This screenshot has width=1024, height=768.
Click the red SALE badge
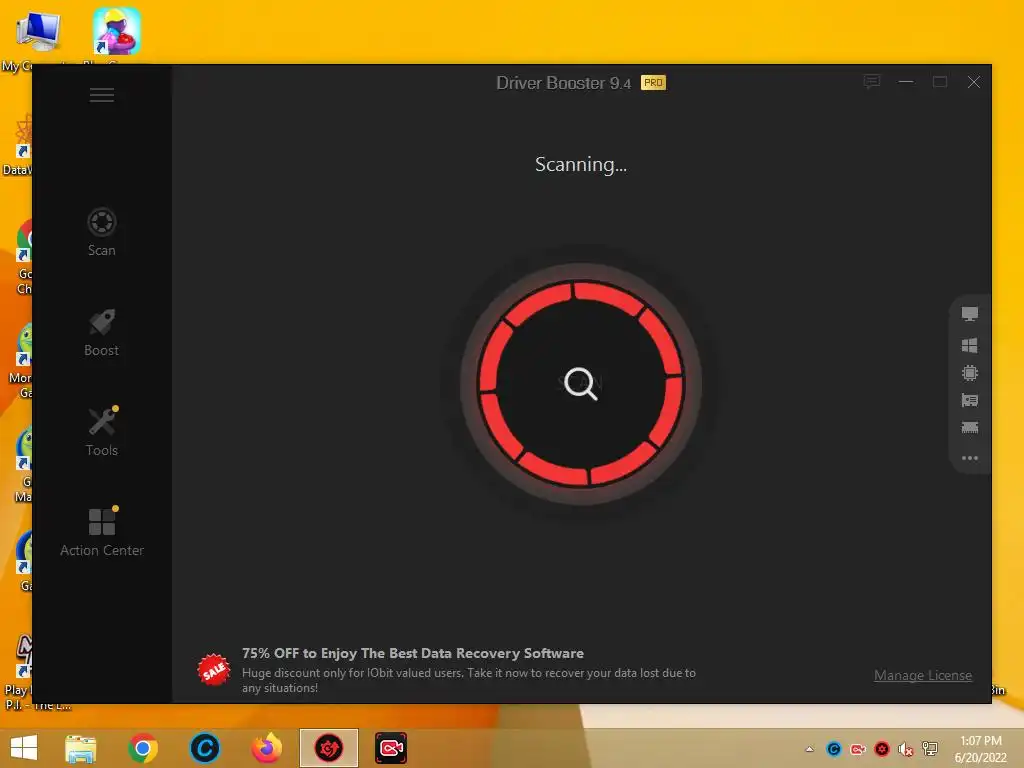coord(214,670)
